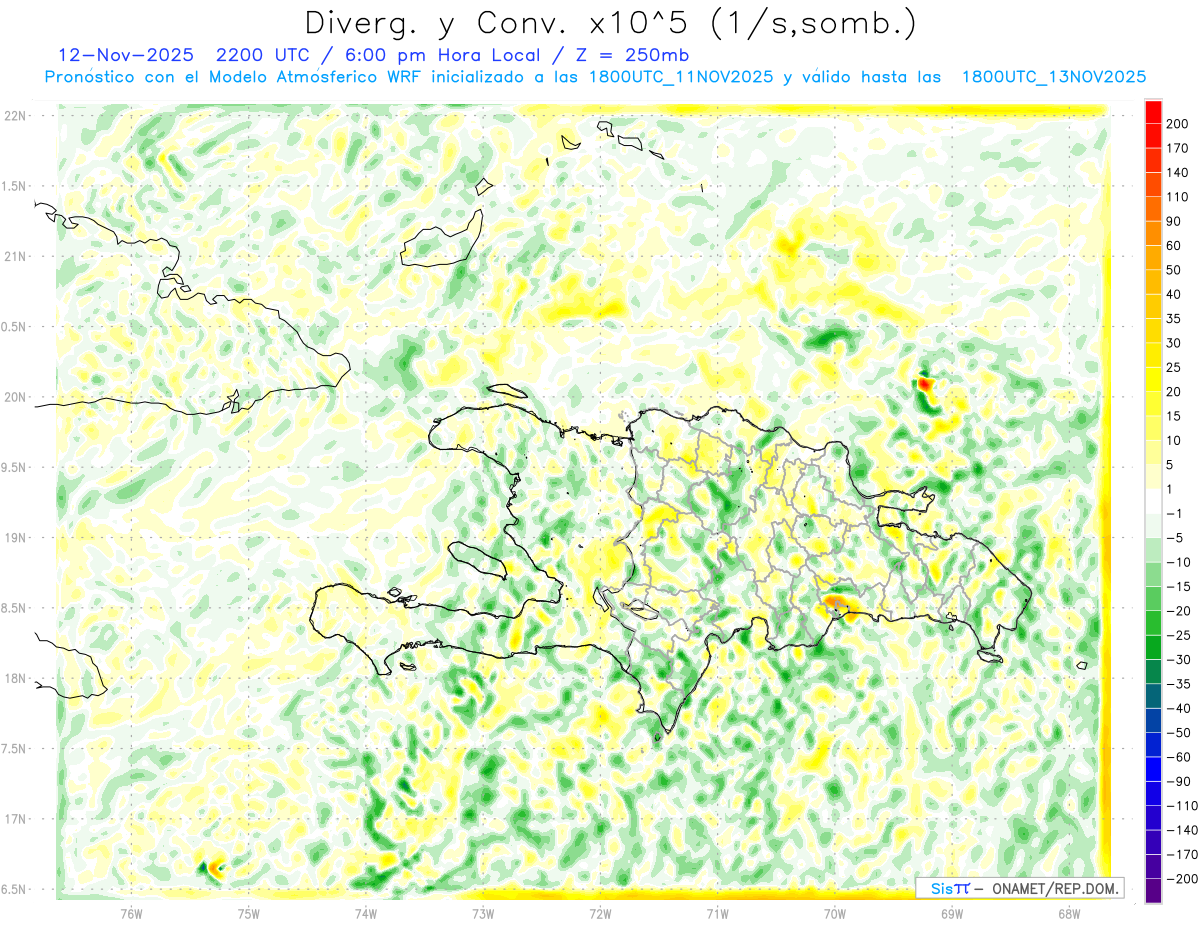
Task: Click the '21N' latitude axis label
Action: tap(15, 256)
